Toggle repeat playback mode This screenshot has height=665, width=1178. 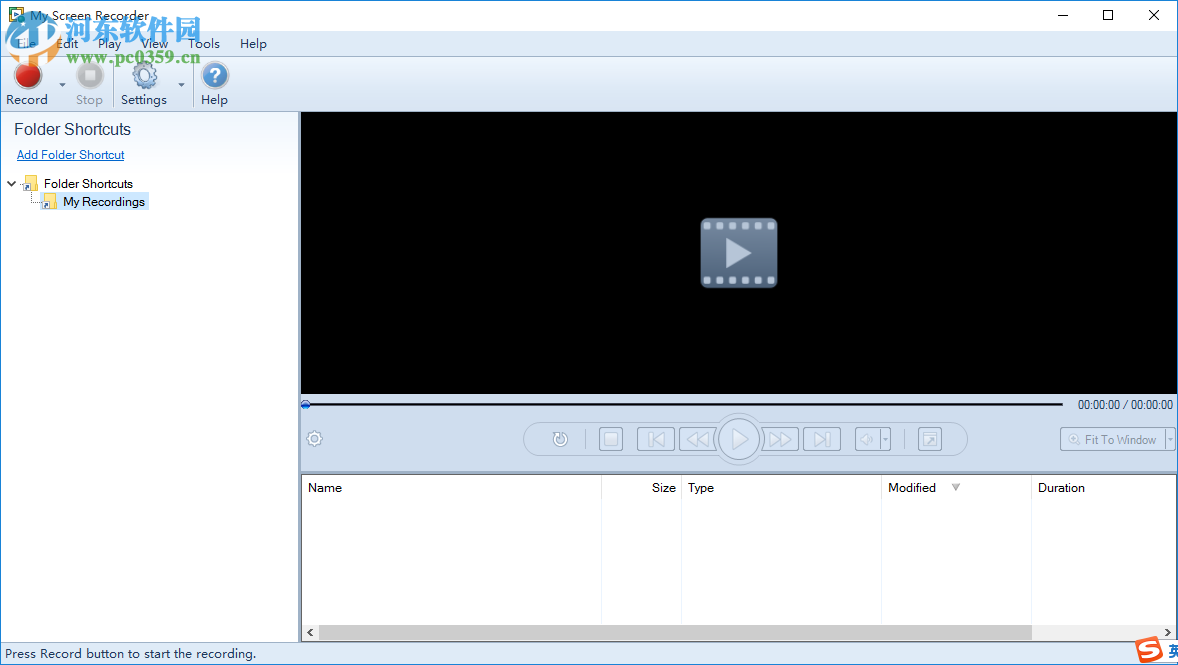point(560,438)
